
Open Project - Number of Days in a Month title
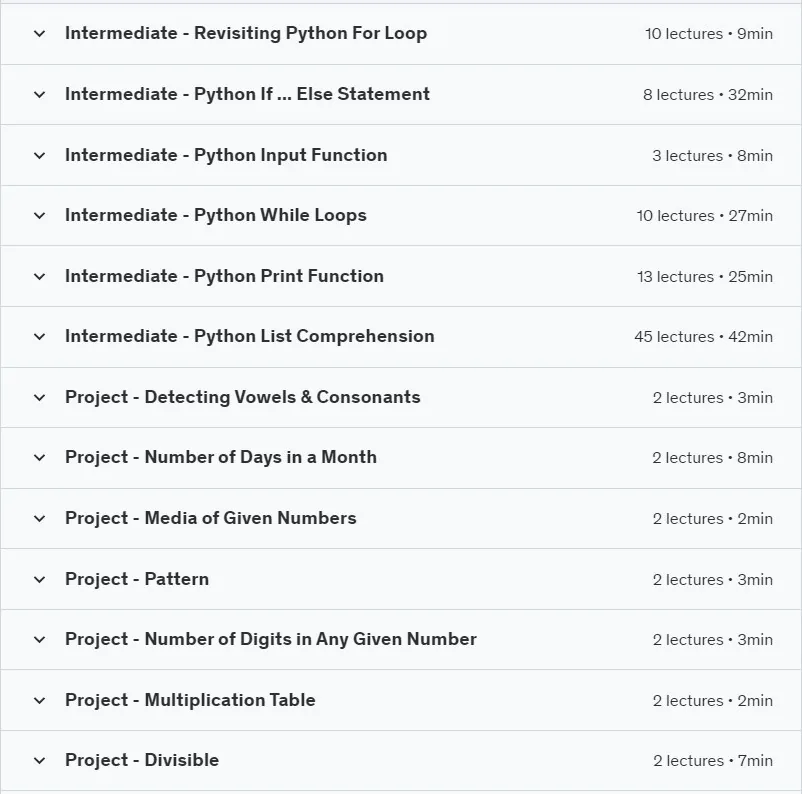(x=221, y=457)
